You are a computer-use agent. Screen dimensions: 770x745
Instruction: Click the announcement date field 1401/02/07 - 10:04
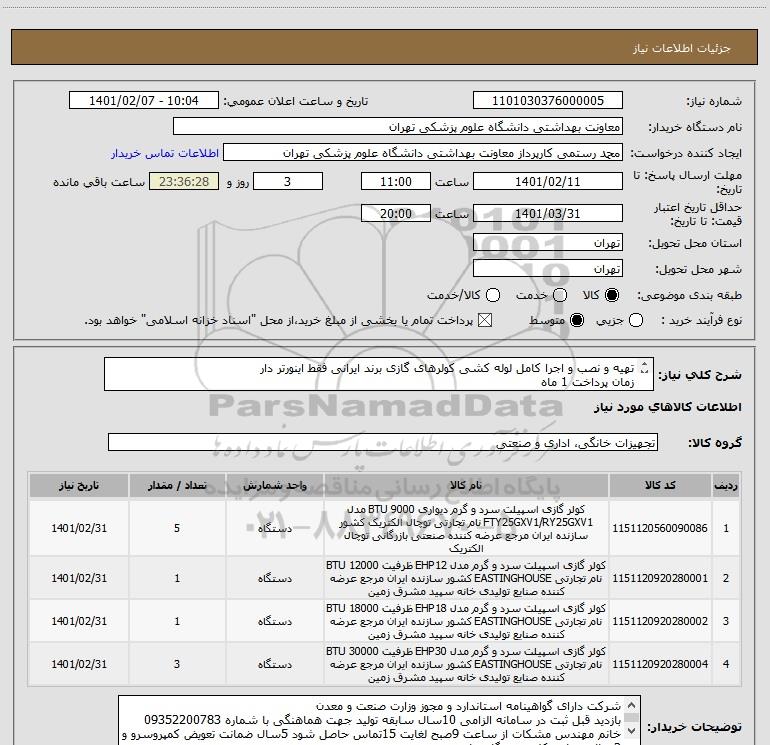(144, 101)
